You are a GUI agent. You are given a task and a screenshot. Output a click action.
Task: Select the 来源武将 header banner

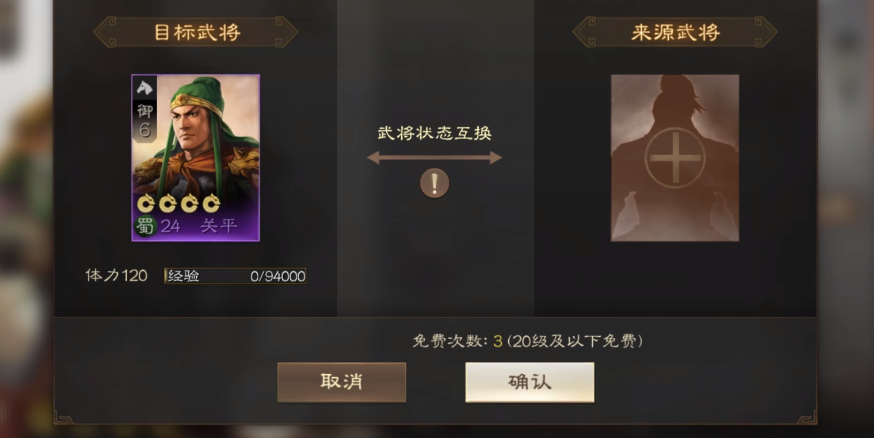point(675,32)
